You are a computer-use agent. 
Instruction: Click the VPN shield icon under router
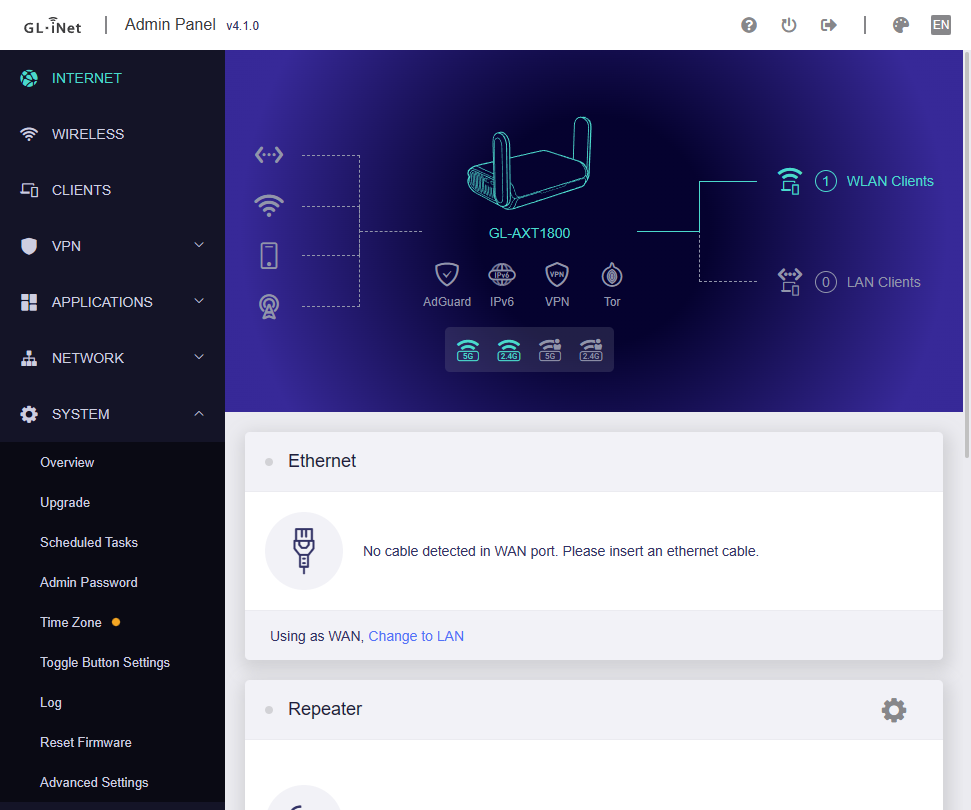[557, 274]
